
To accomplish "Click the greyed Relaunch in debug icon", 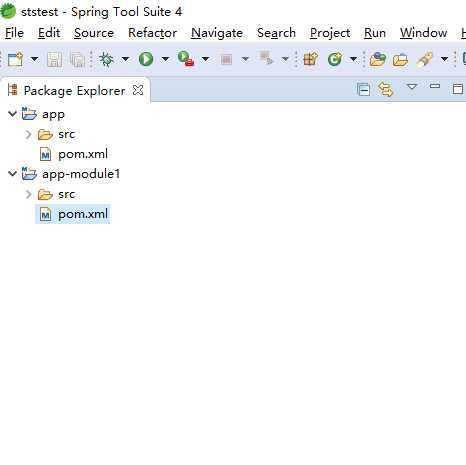I will (x=266, y=58).
